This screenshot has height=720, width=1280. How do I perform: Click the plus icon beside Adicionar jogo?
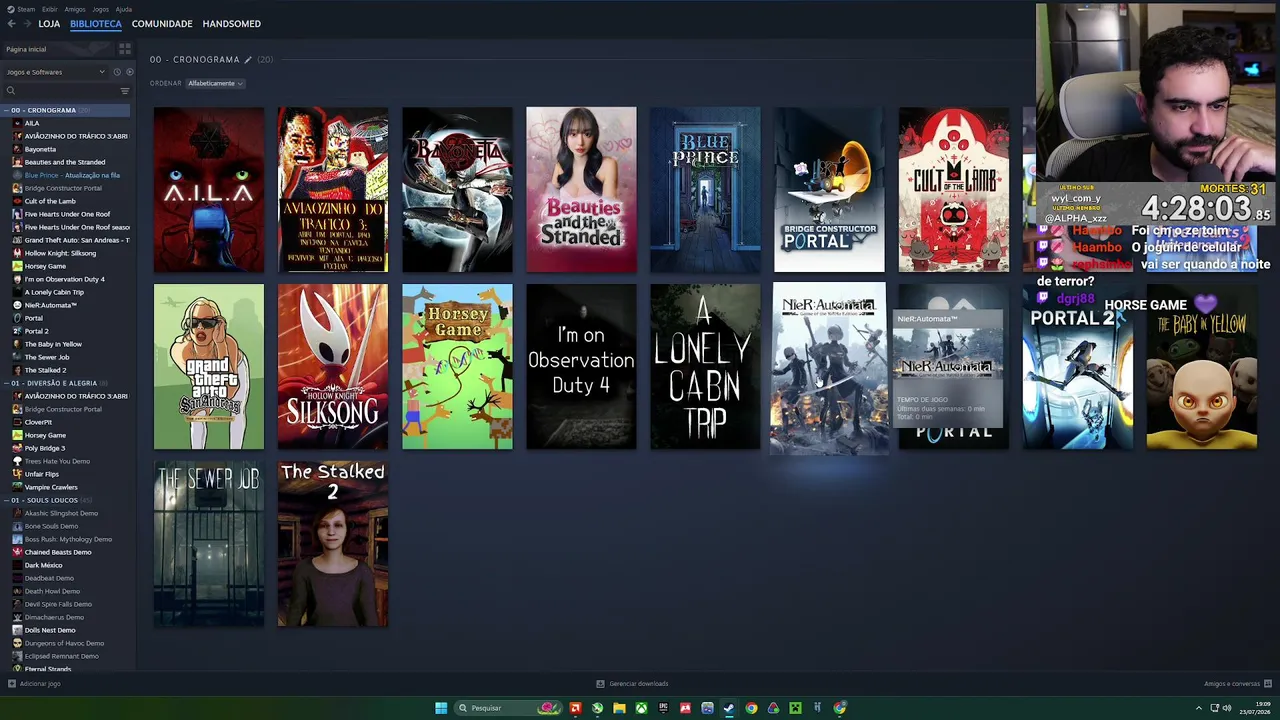[11, 684]
